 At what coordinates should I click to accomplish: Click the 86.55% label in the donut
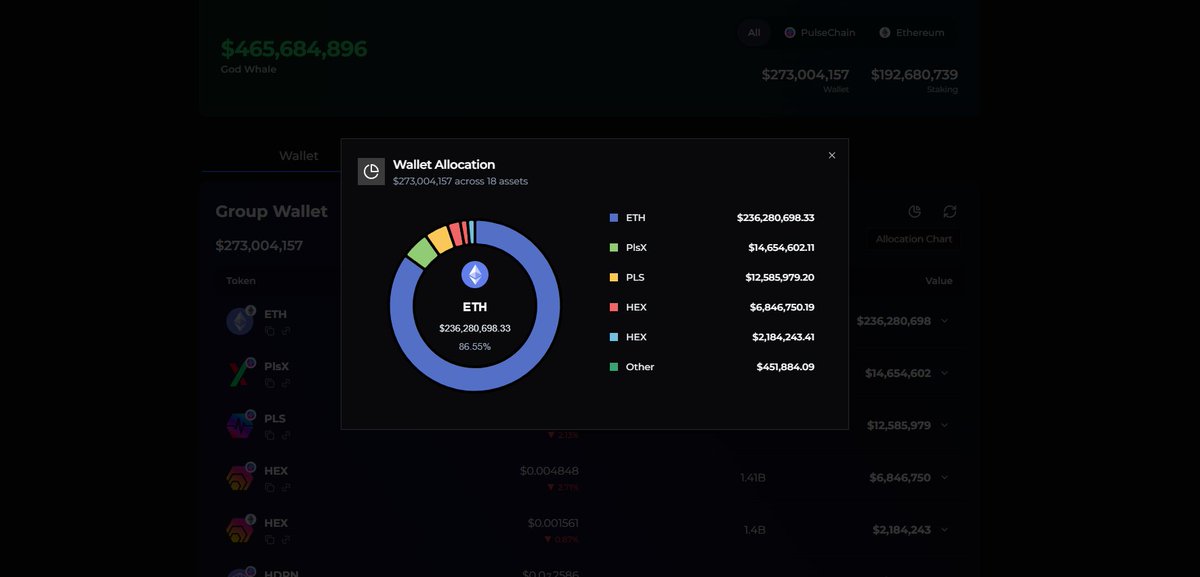click(x=475, y=346)
